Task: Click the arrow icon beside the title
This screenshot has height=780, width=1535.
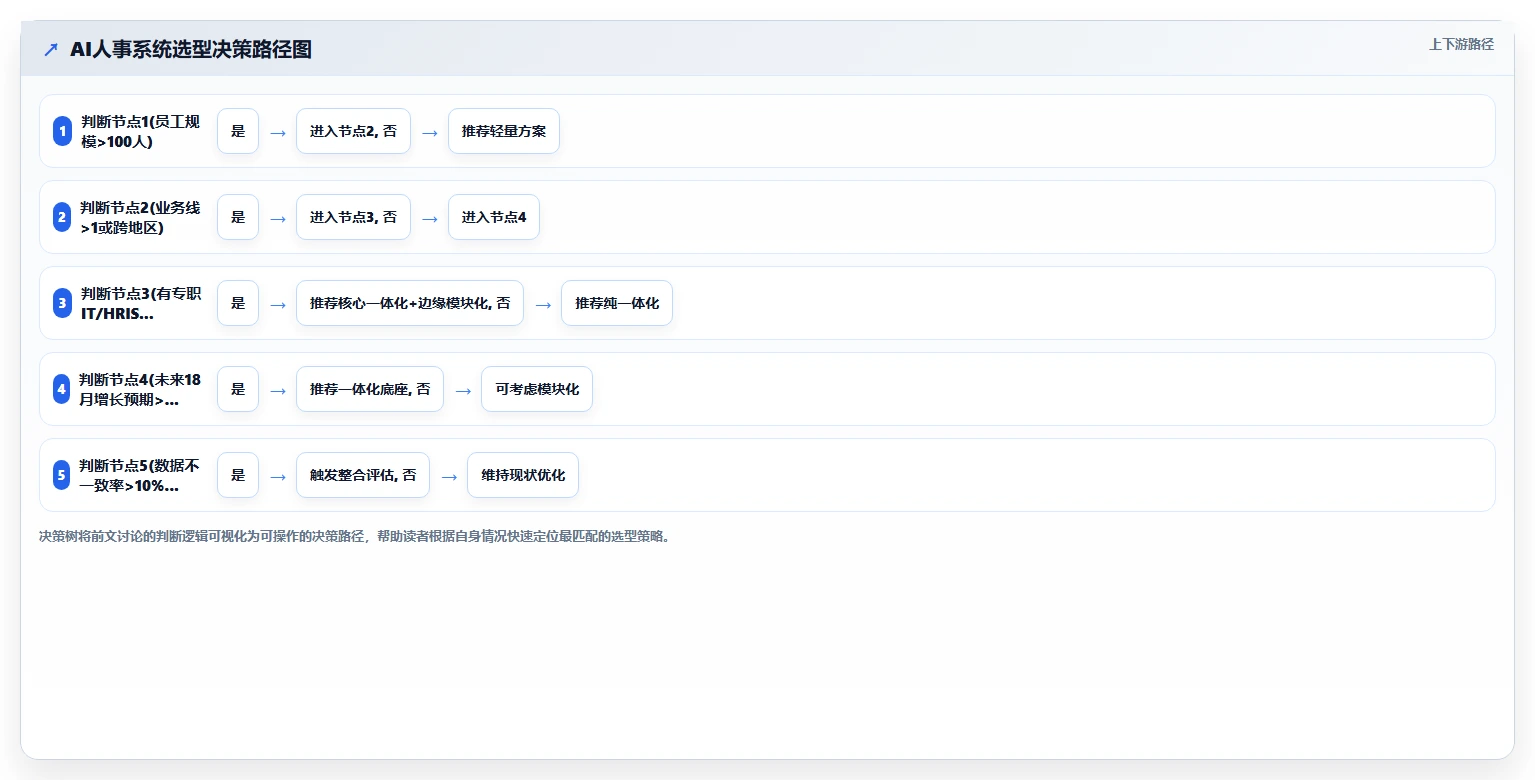Action: point(51,49)
